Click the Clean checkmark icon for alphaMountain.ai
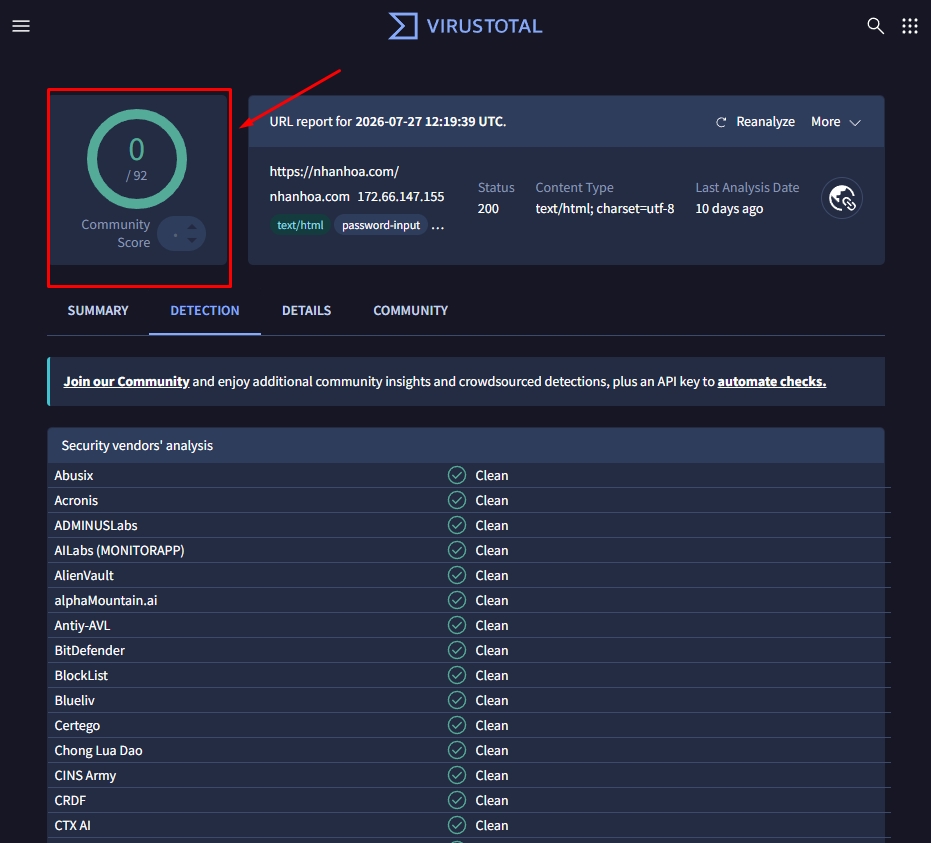 point(457,600)
